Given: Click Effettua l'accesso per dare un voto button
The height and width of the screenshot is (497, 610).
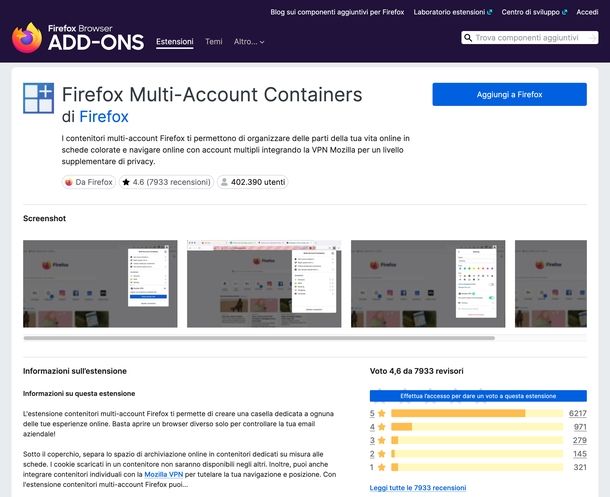Looking at the screenshot, I should tap(478, 396).
